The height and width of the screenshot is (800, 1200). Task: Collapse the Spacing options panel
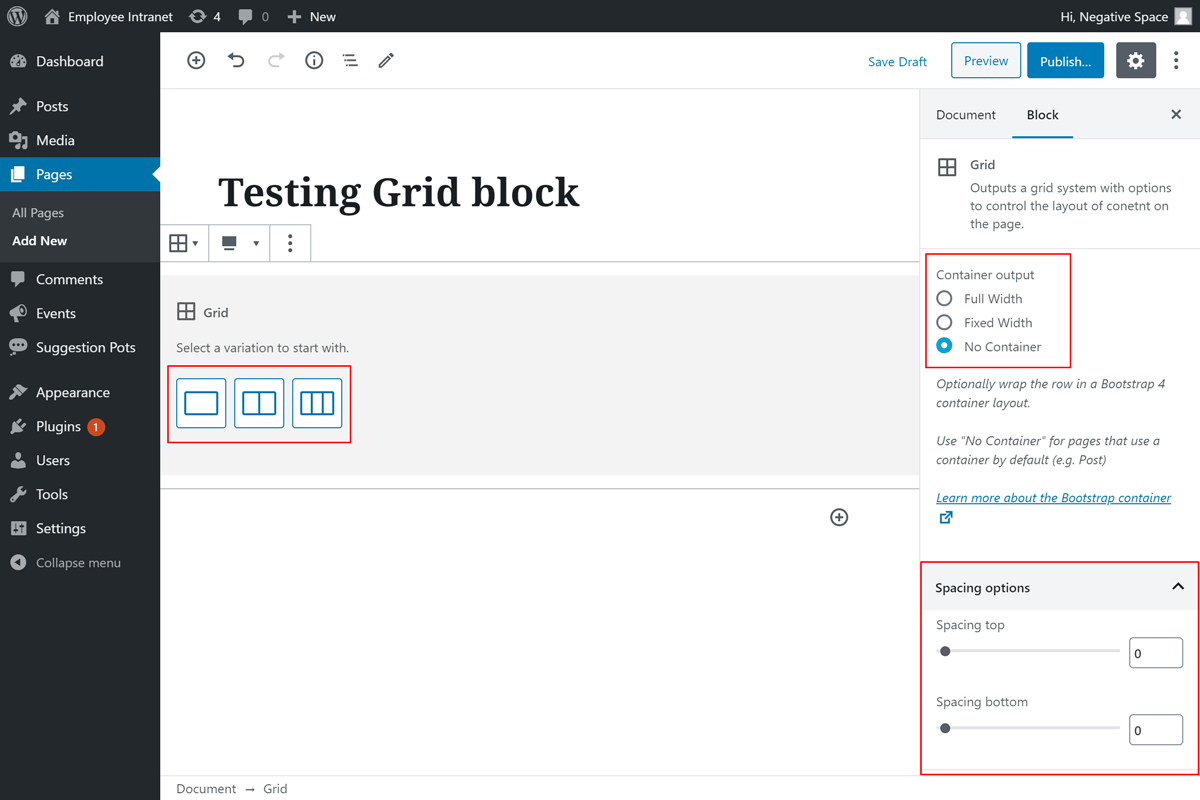(x=1177, y=587)
